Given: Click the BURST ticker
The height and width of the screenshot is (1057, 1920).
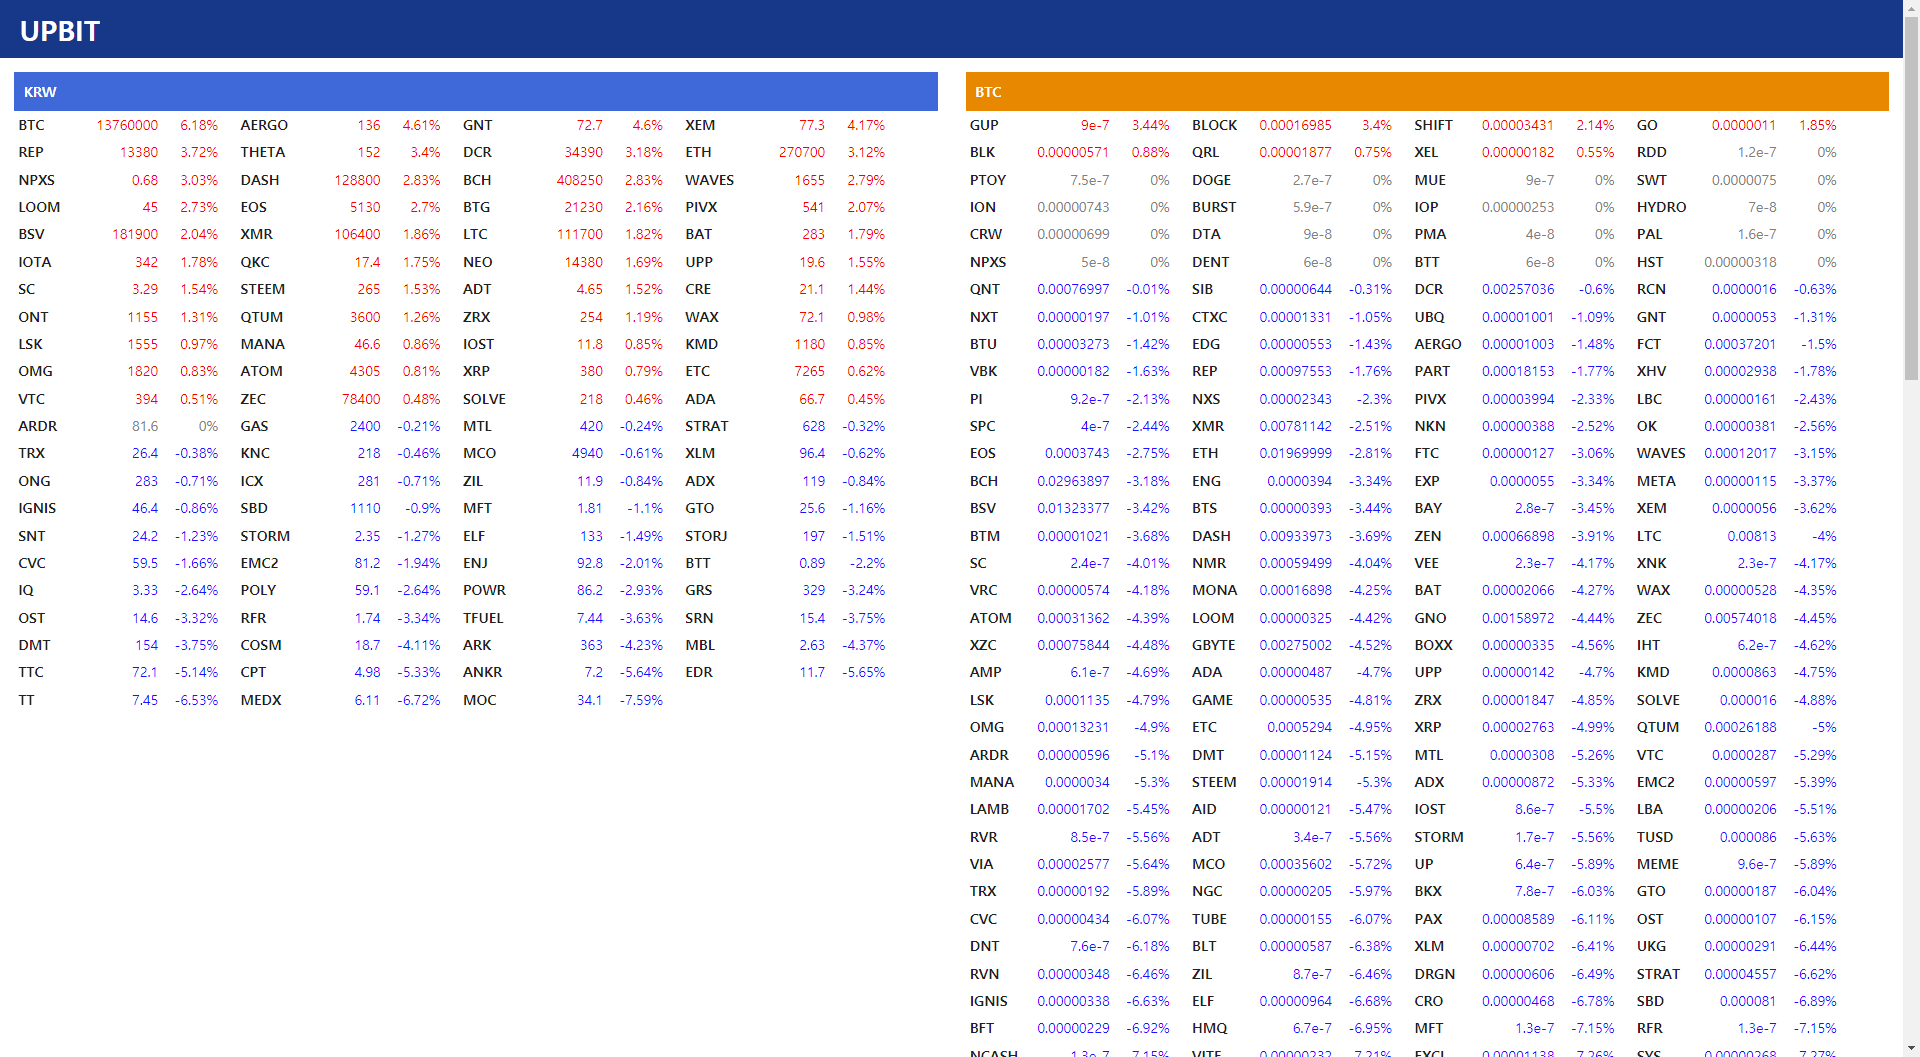Looking at the screenshot, I should (x=1215, y=207).
